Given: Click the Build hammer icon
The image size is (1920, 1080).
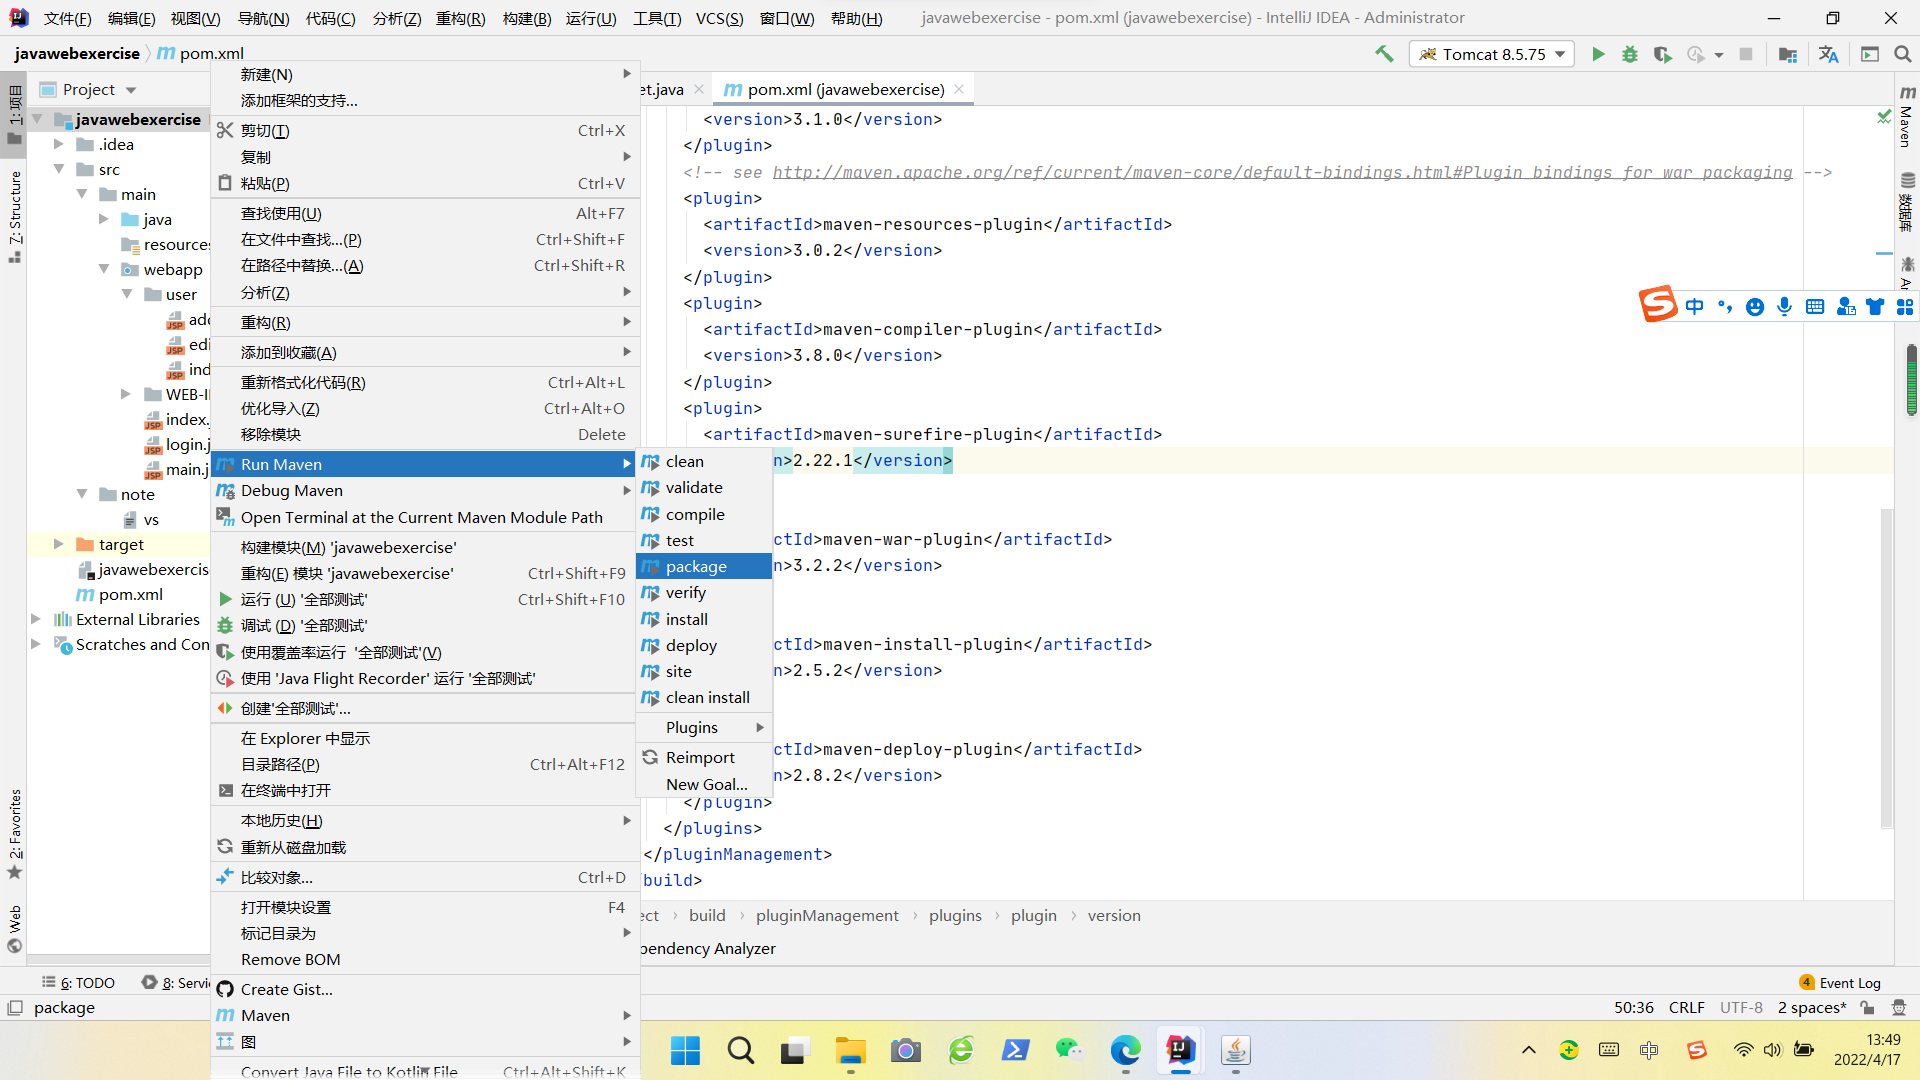Looking at the screenshot, I should (1384, 54).
